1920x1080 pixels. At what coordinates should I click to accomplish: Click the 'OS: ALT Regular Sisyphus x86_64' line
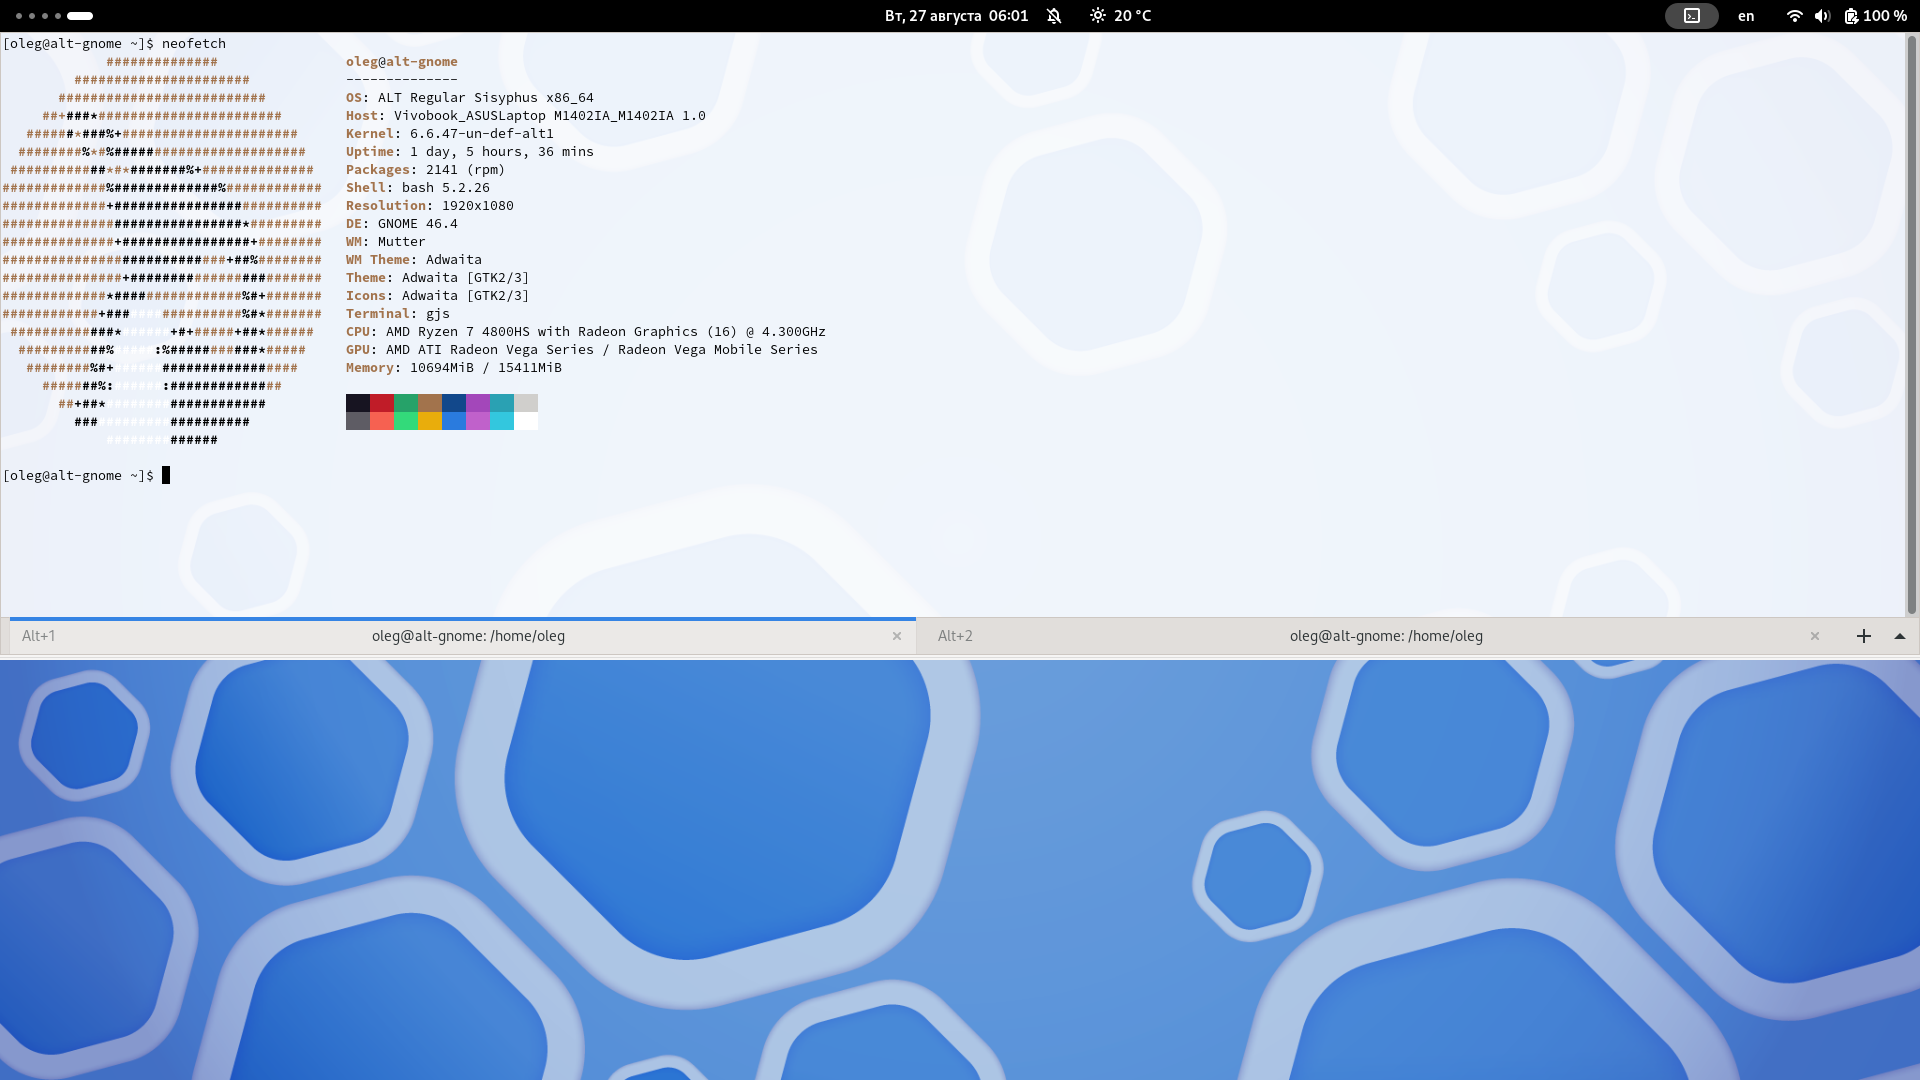(470, 98)
